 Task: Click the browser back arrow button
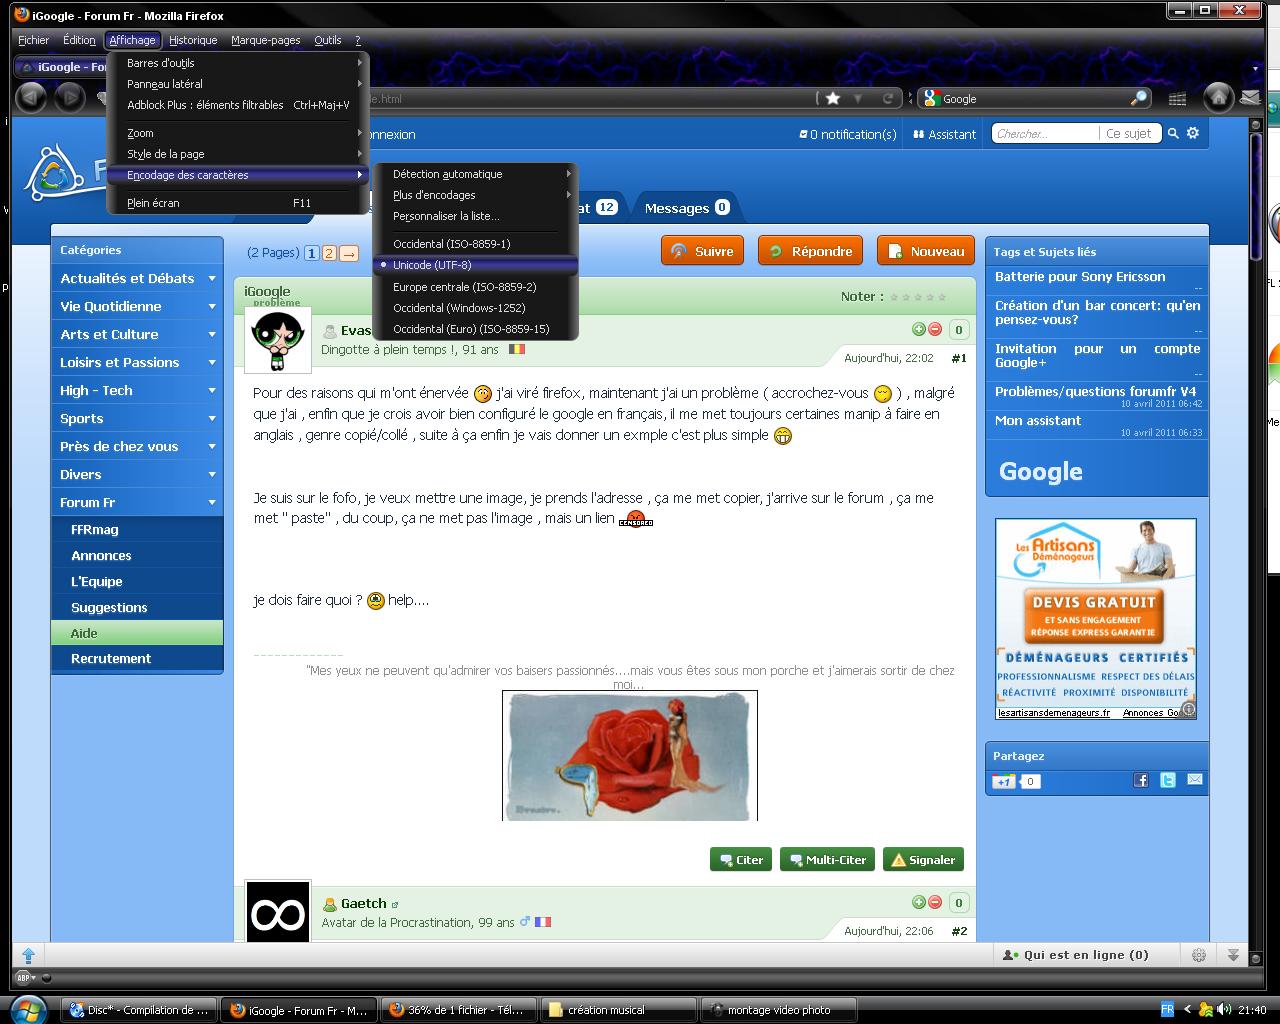[31, 97]
